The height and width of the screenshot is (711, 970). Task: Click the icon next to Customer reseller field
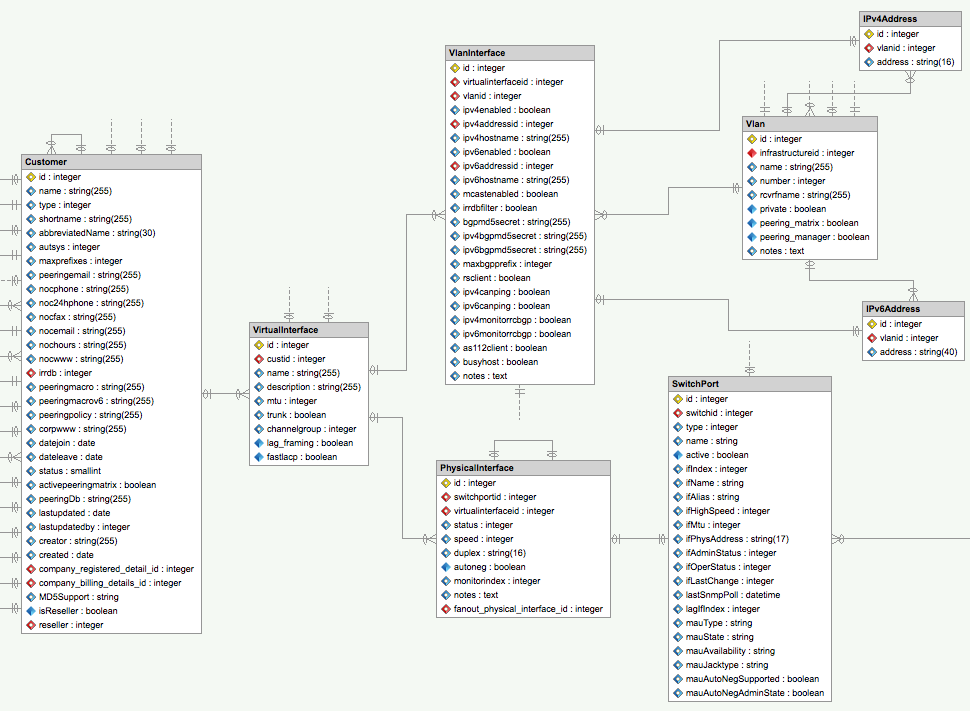pyautogui.click(x=31, y=625)
